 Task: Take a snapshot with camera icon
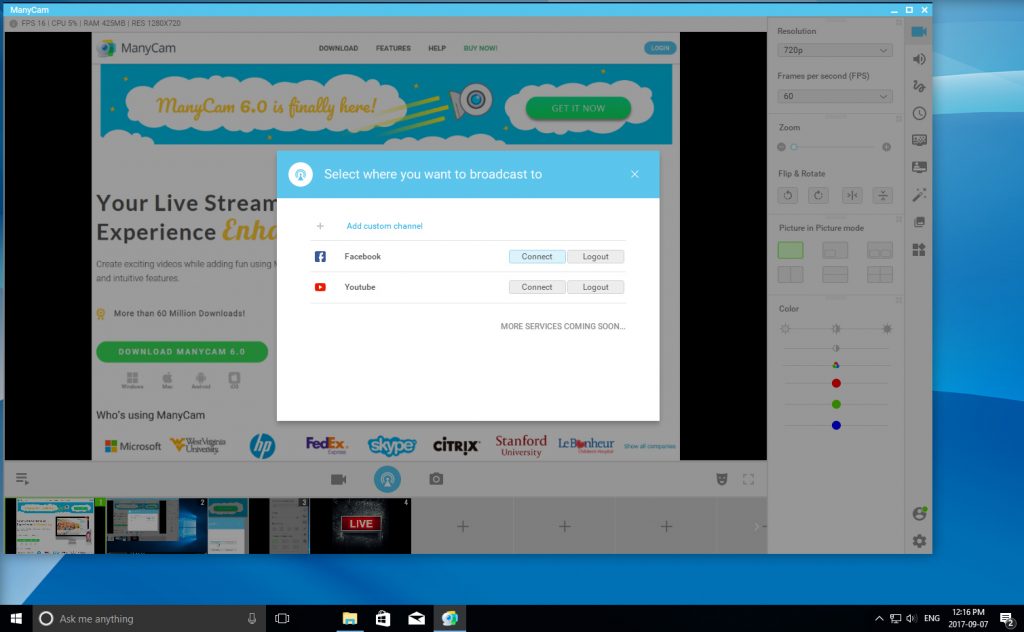[436, 479]
